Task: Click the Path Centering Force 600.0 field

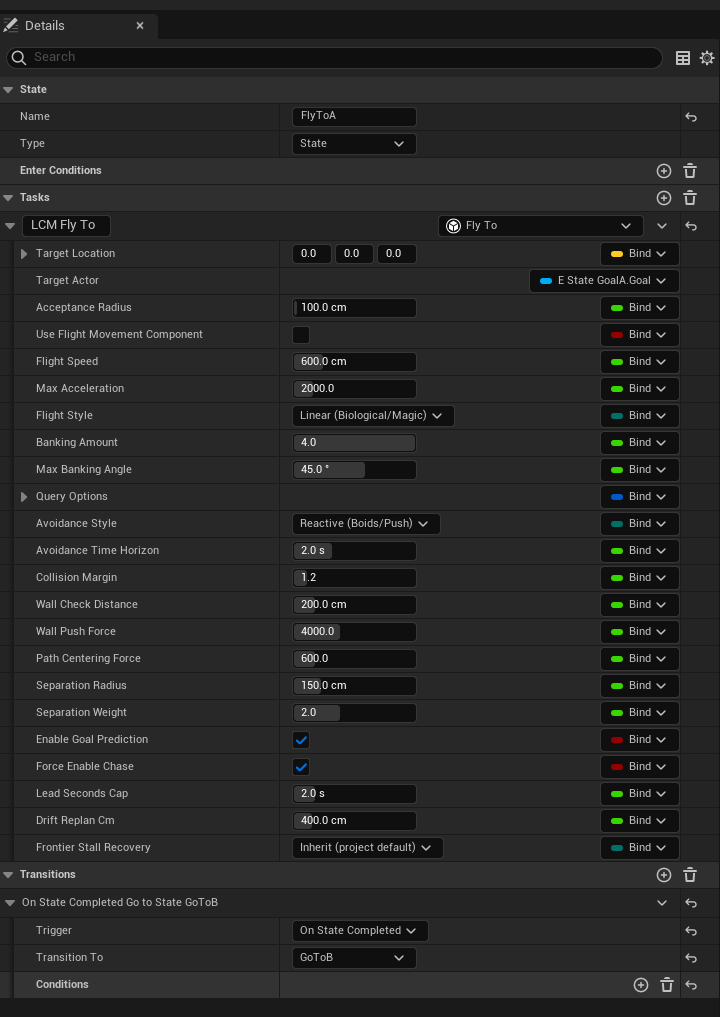Action: [354, 658]
